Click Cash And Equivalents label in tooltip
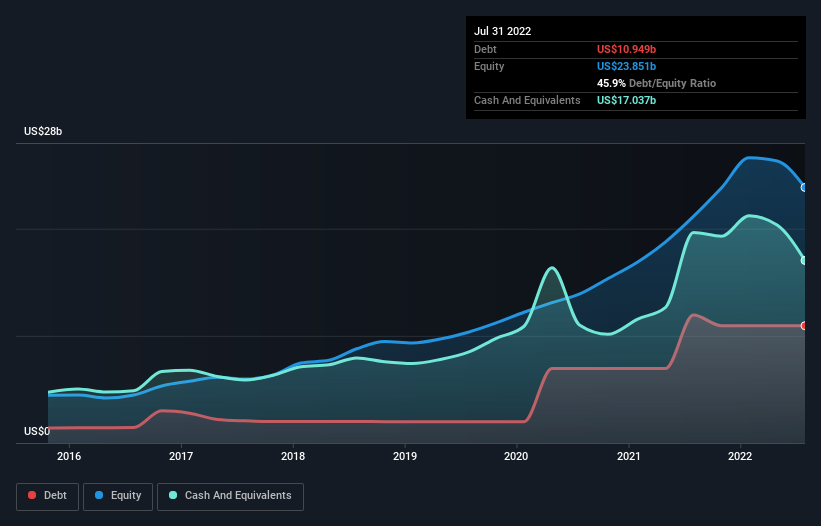The width and height of the screenshot is (821, 526). tap(527, 100)
